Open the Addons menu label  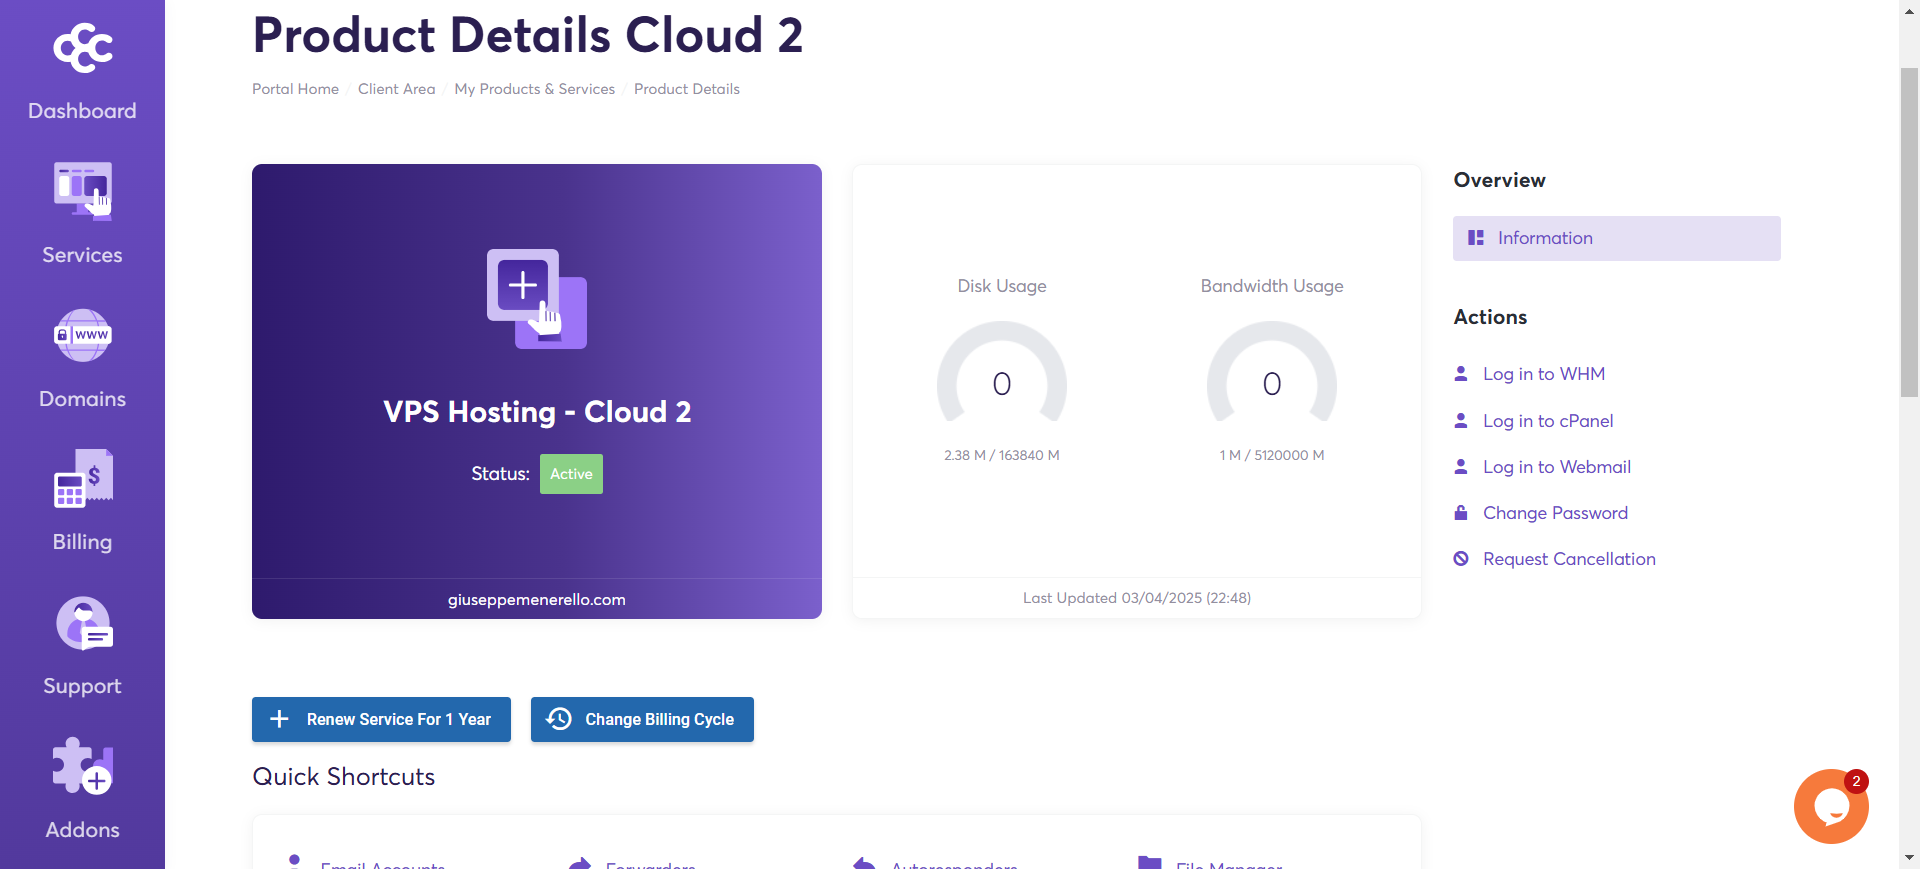(82, 830)
